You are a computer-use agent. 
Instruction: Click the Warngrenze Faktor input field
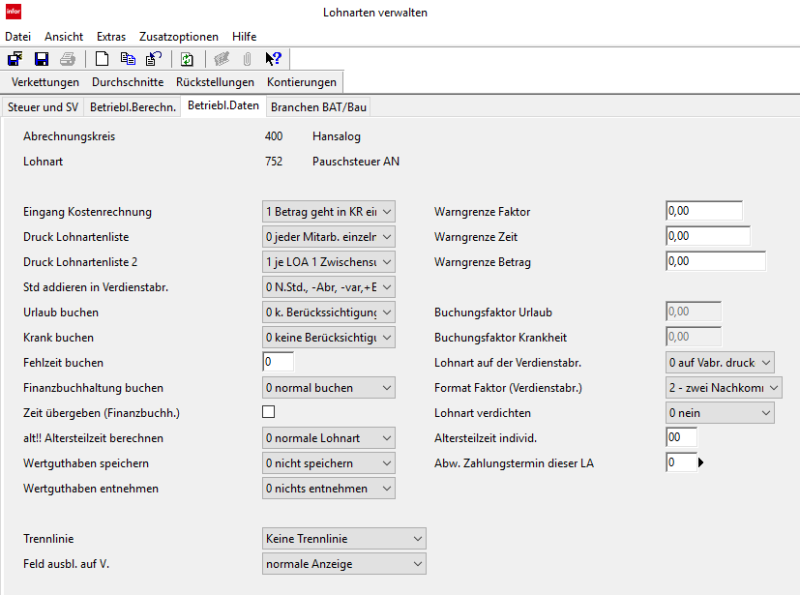pyautogui.click(x=704, y=211)
